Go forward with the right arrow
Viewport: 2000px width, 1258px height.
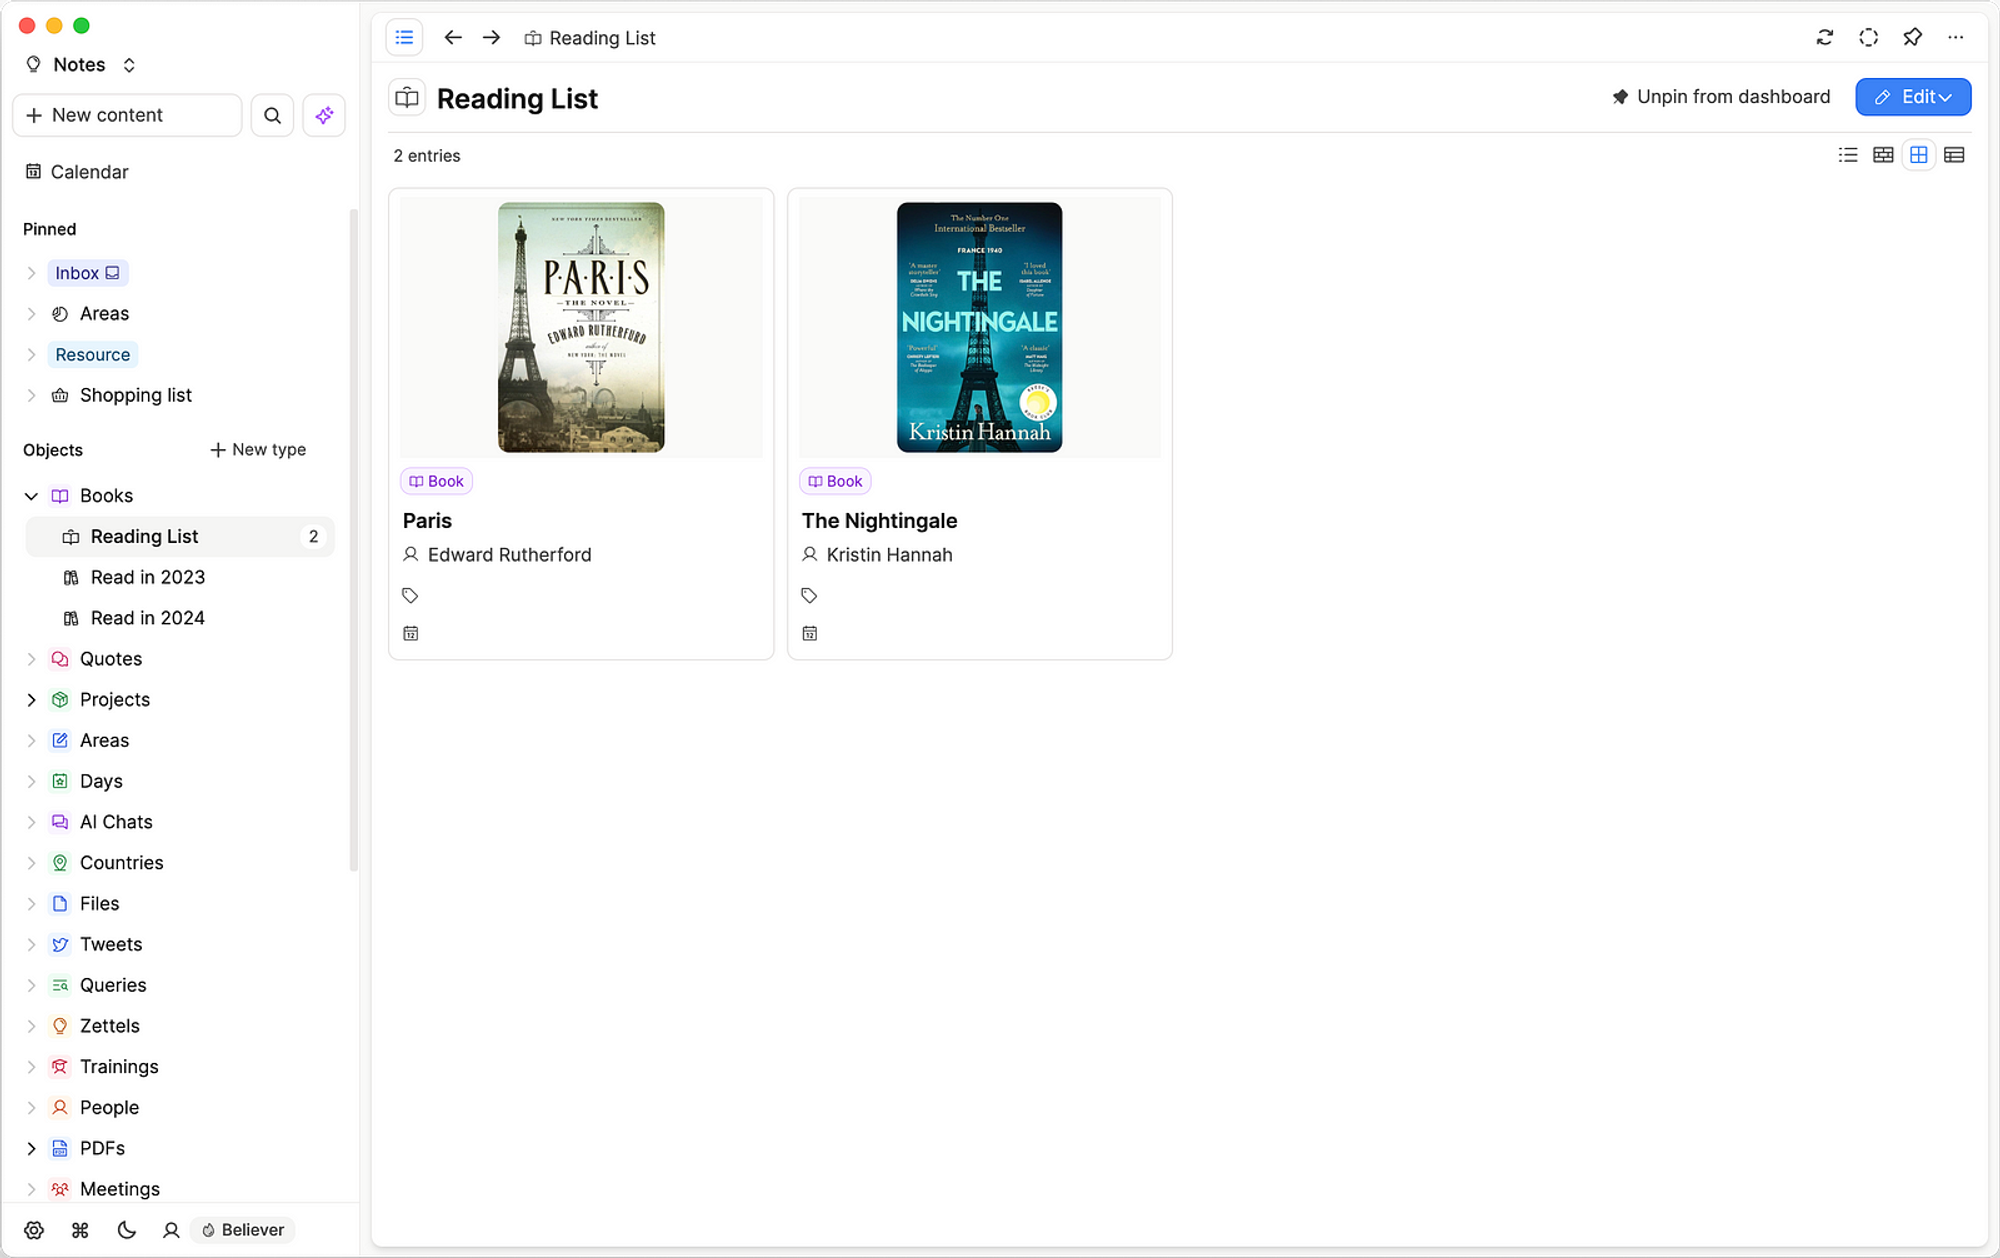point(491,37)
